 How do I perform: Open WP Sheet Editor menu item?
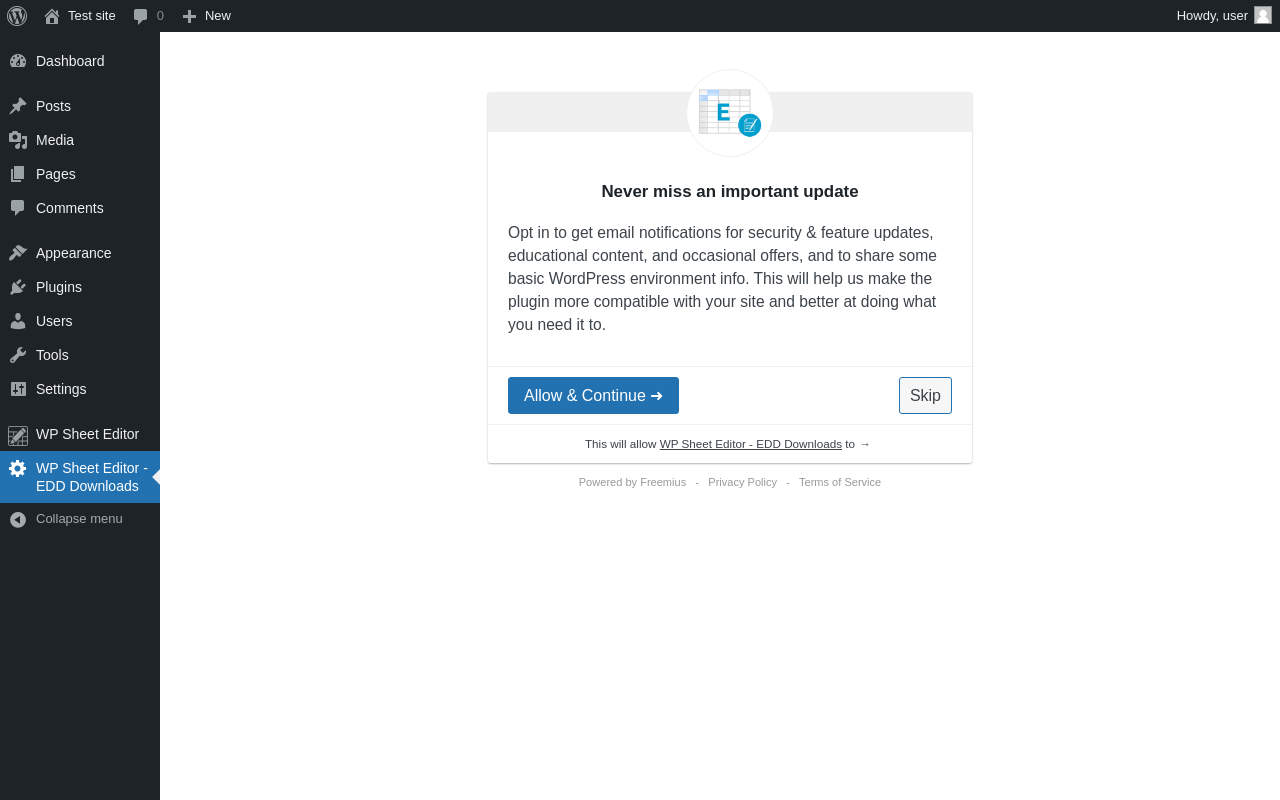click(x=80, y=434)
